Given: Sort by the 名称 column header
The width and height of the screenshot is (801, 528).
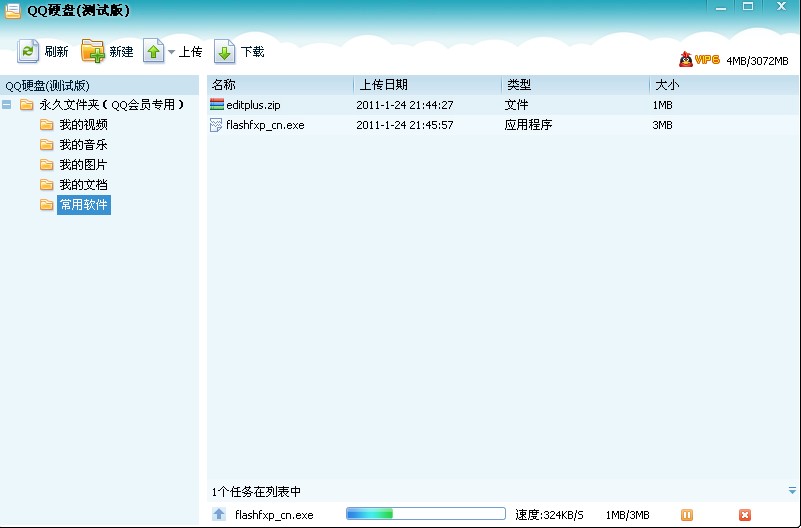Looking at the screenshot, I should click(280, 85).
